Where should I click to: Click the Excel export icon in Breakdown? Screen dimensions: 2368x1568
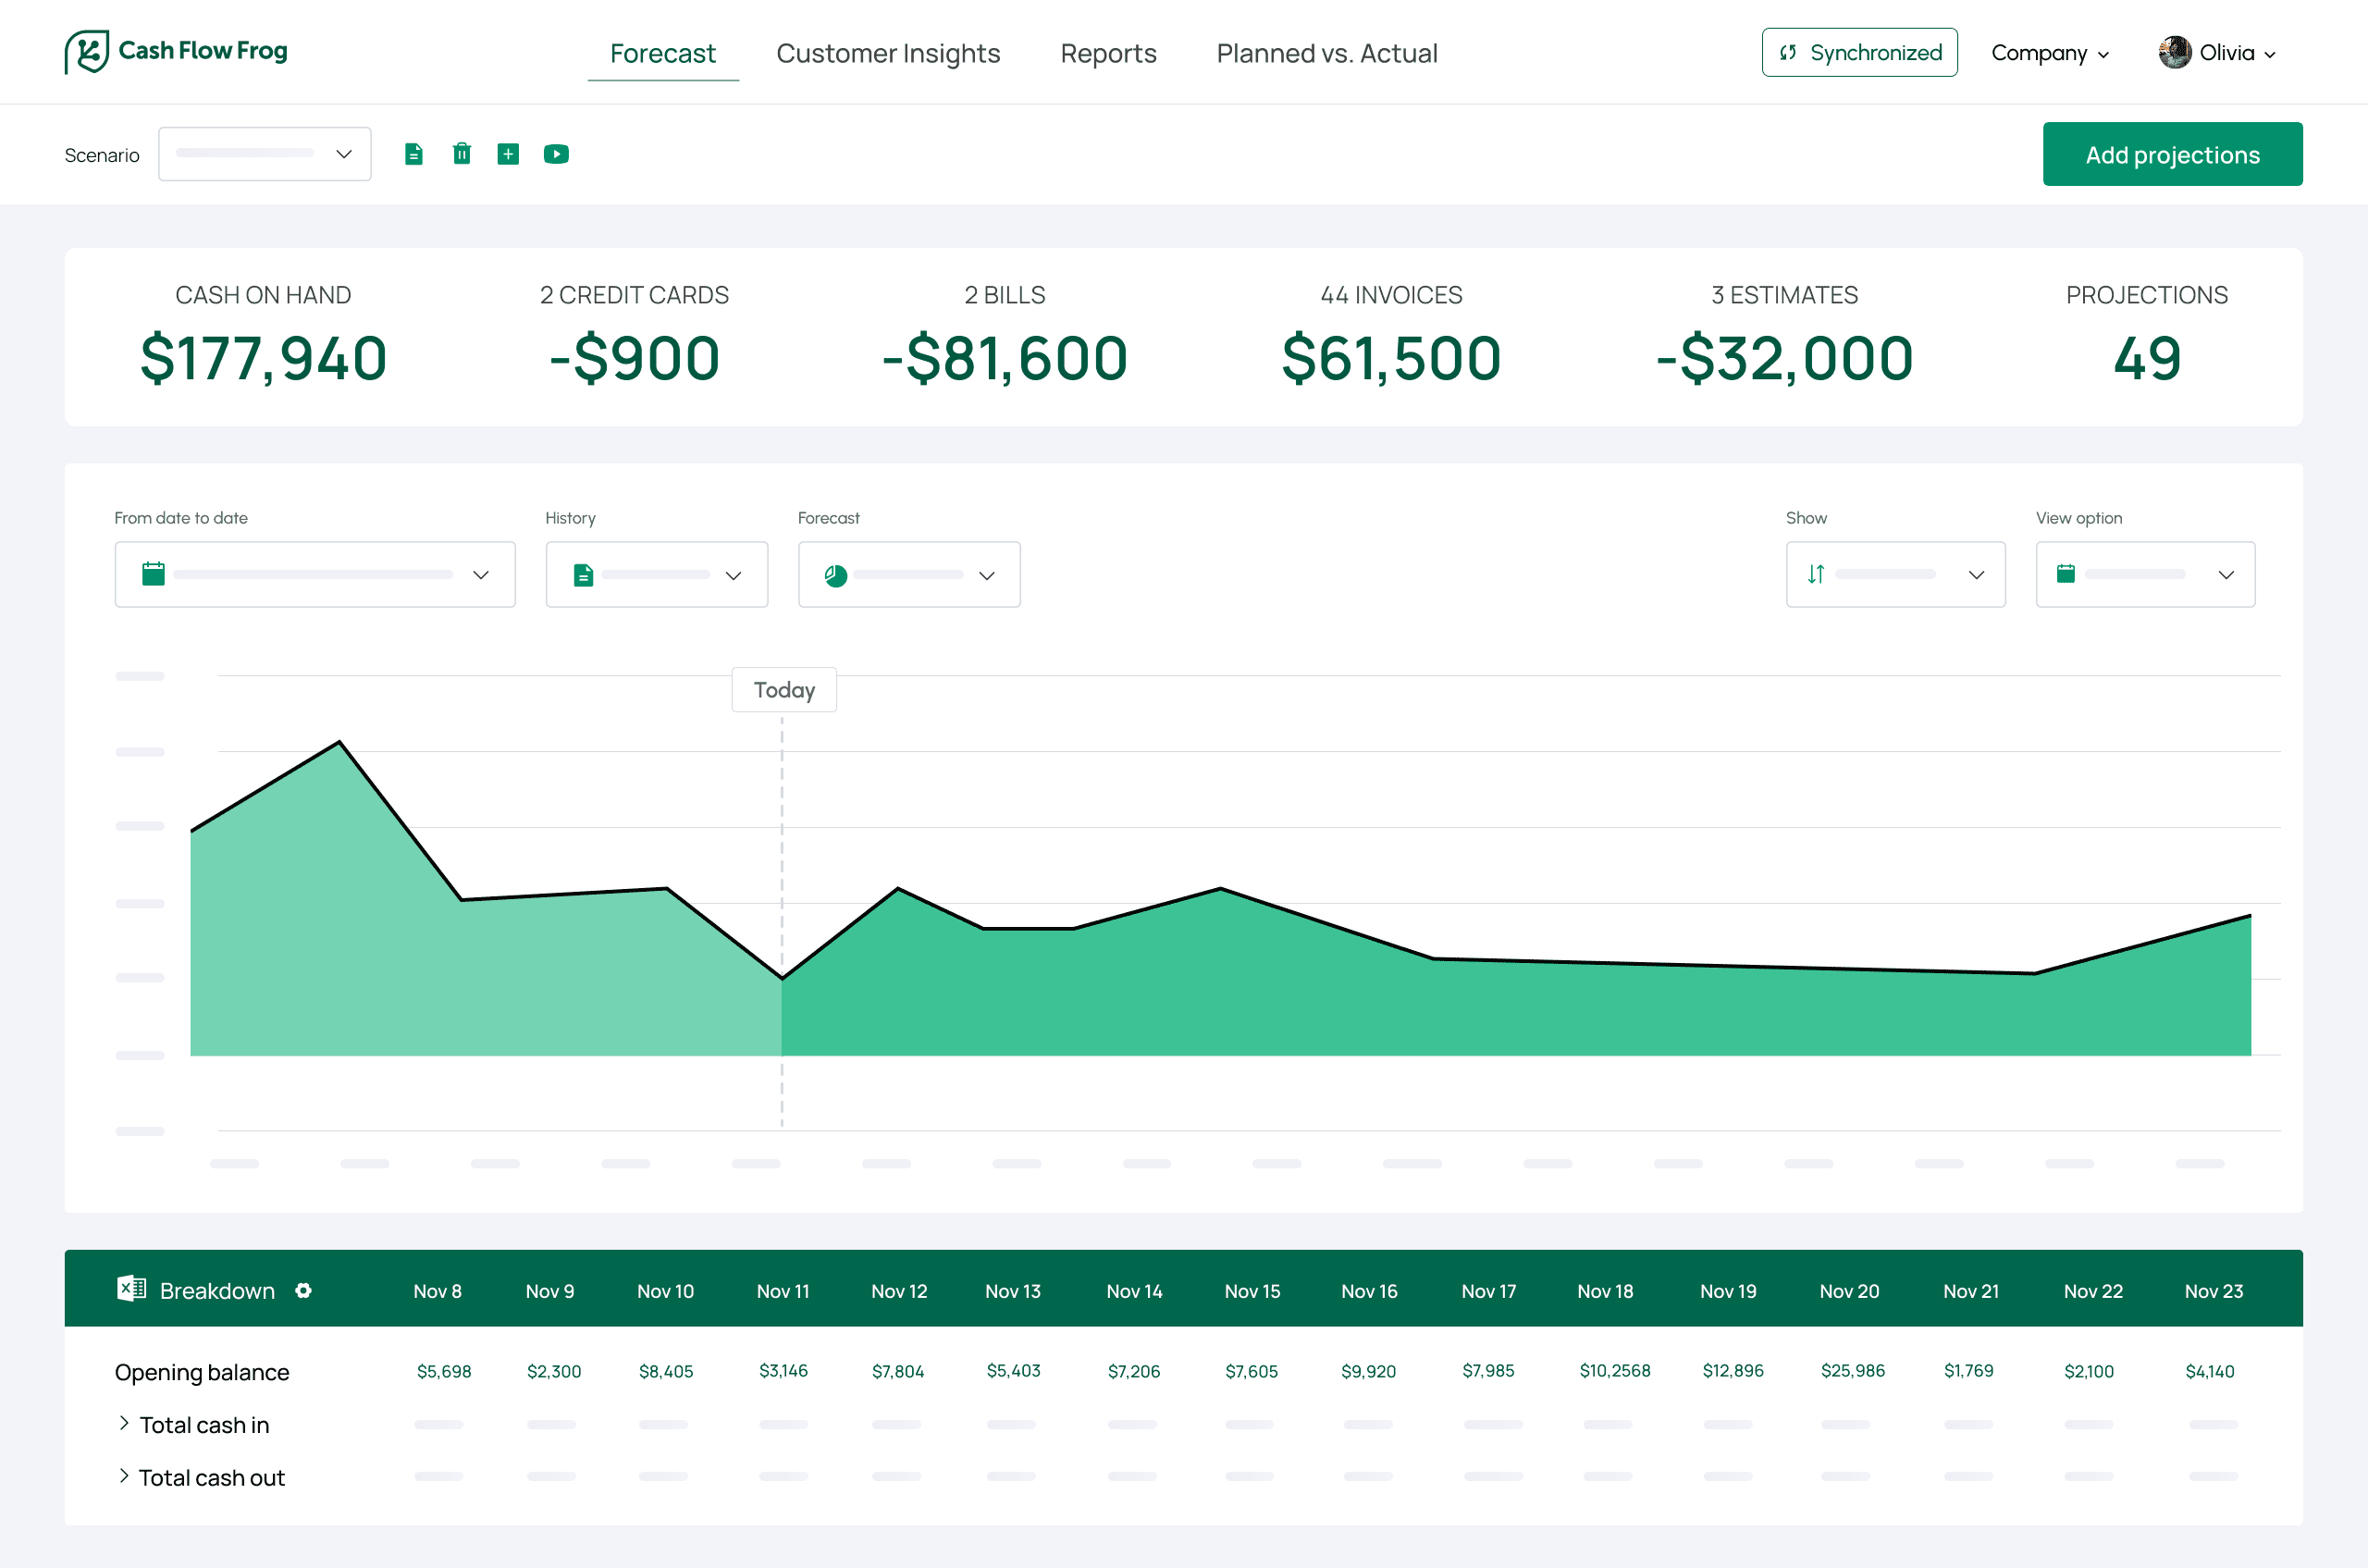[x=131, y=1289]
